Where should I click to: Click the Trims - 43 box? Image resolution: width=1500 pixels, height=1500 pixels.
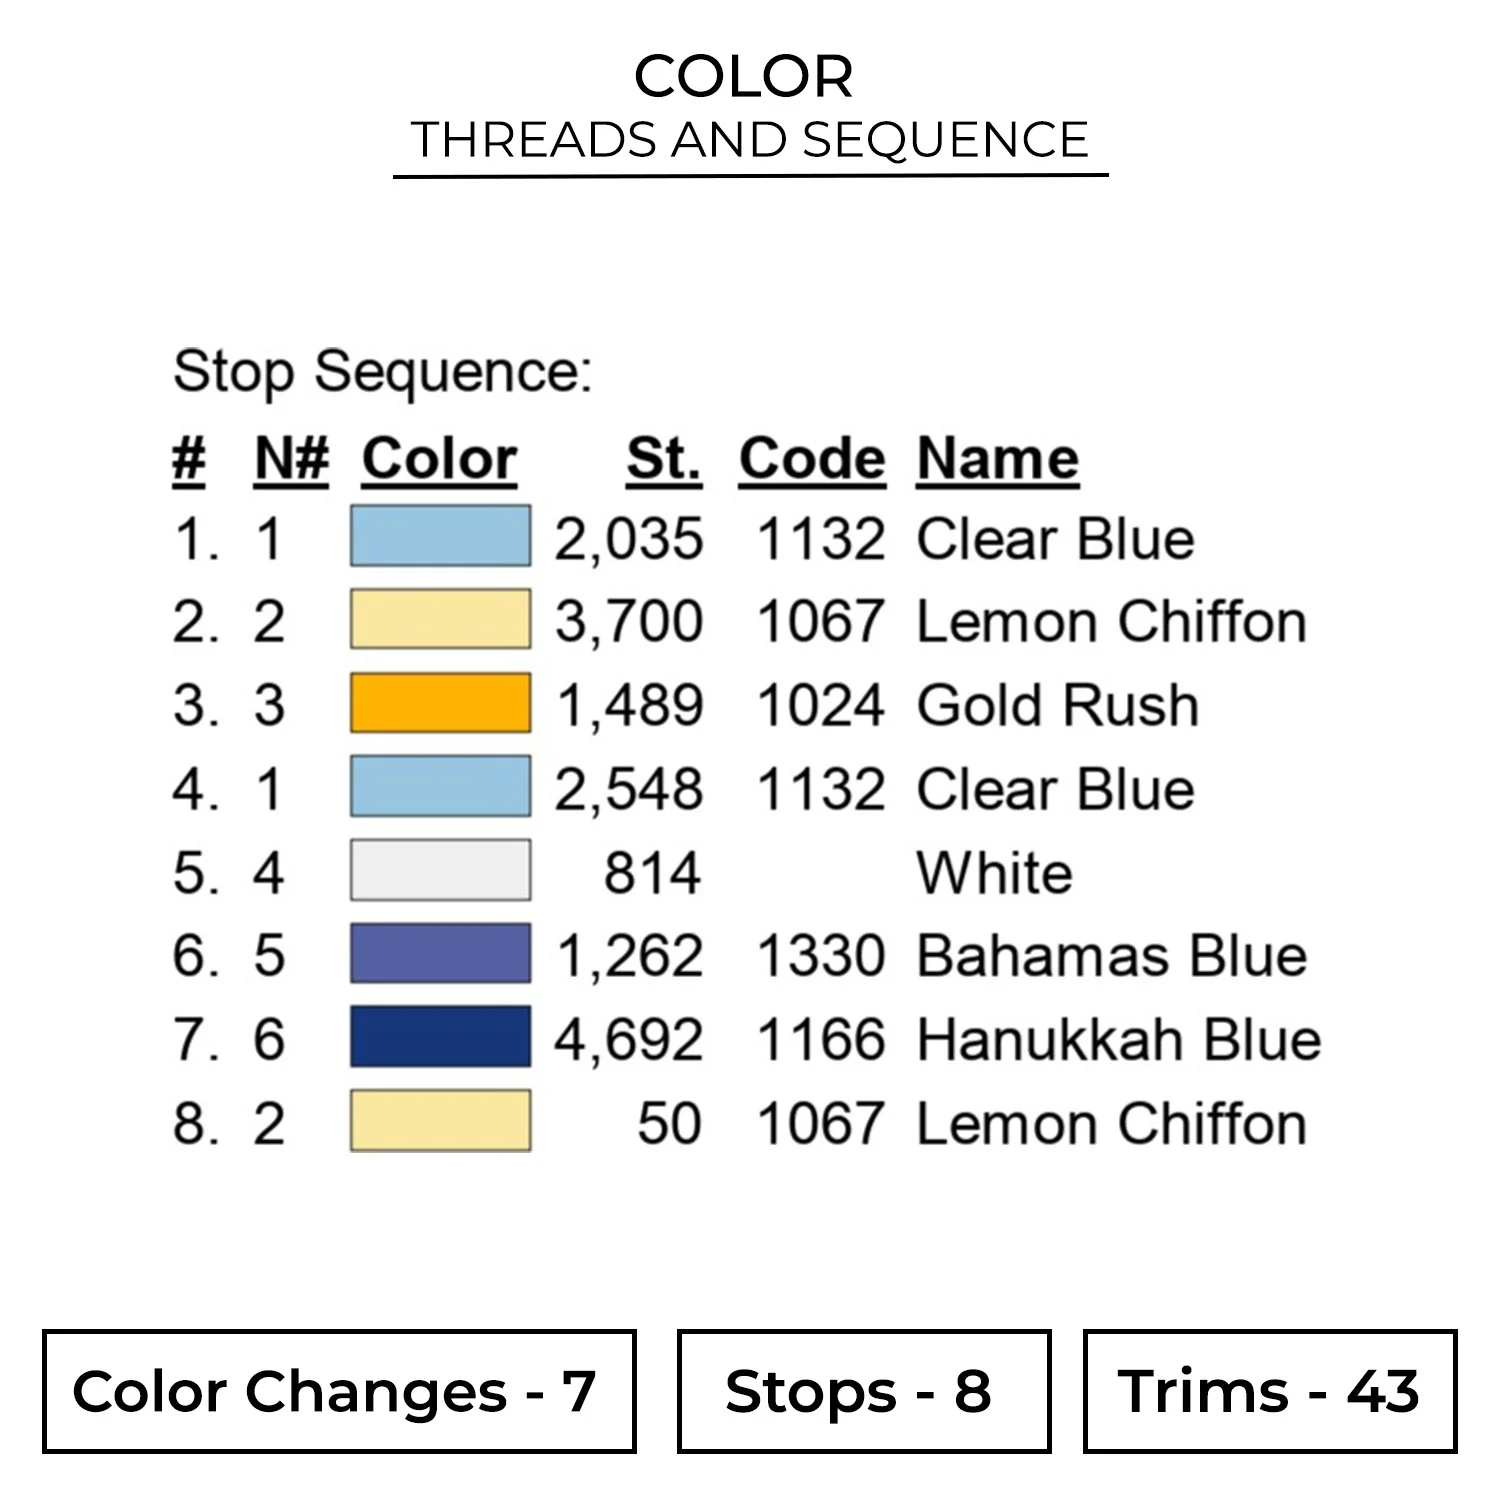(x=1269, y=1391)
